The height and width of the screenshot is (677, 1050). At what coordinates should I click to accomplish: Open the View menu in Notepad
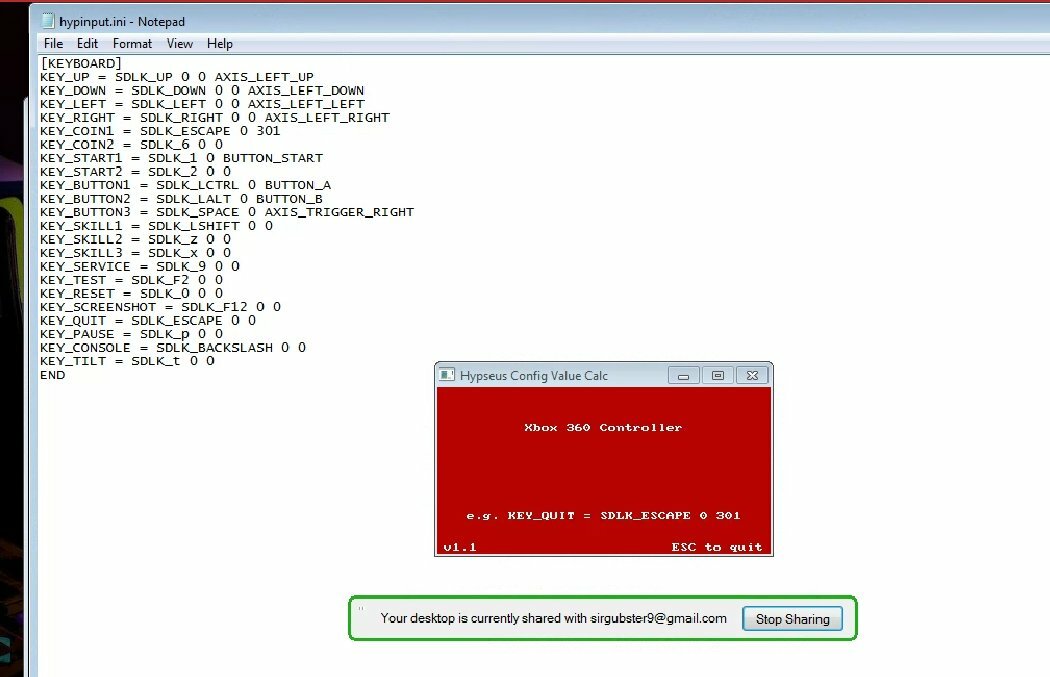point(180,44)
